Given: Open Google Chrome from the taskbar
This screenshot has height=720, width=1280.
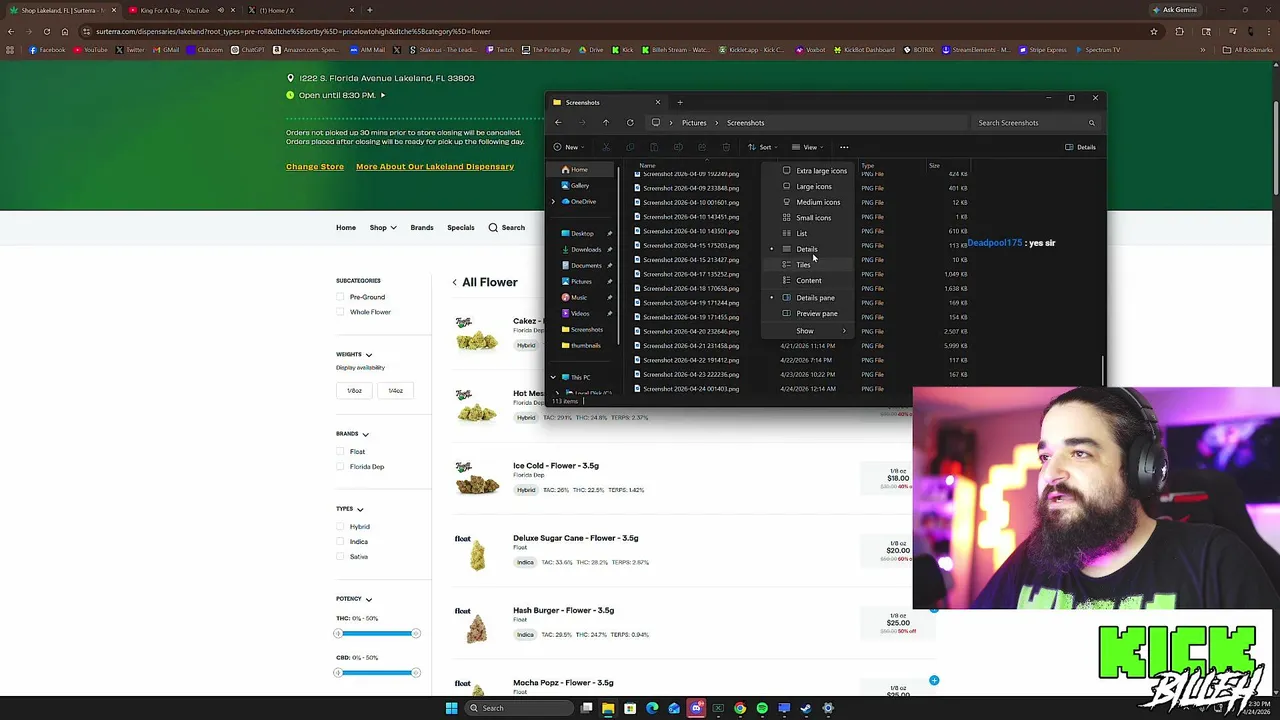Looking at the screenshot, I should tap(740, 708).
